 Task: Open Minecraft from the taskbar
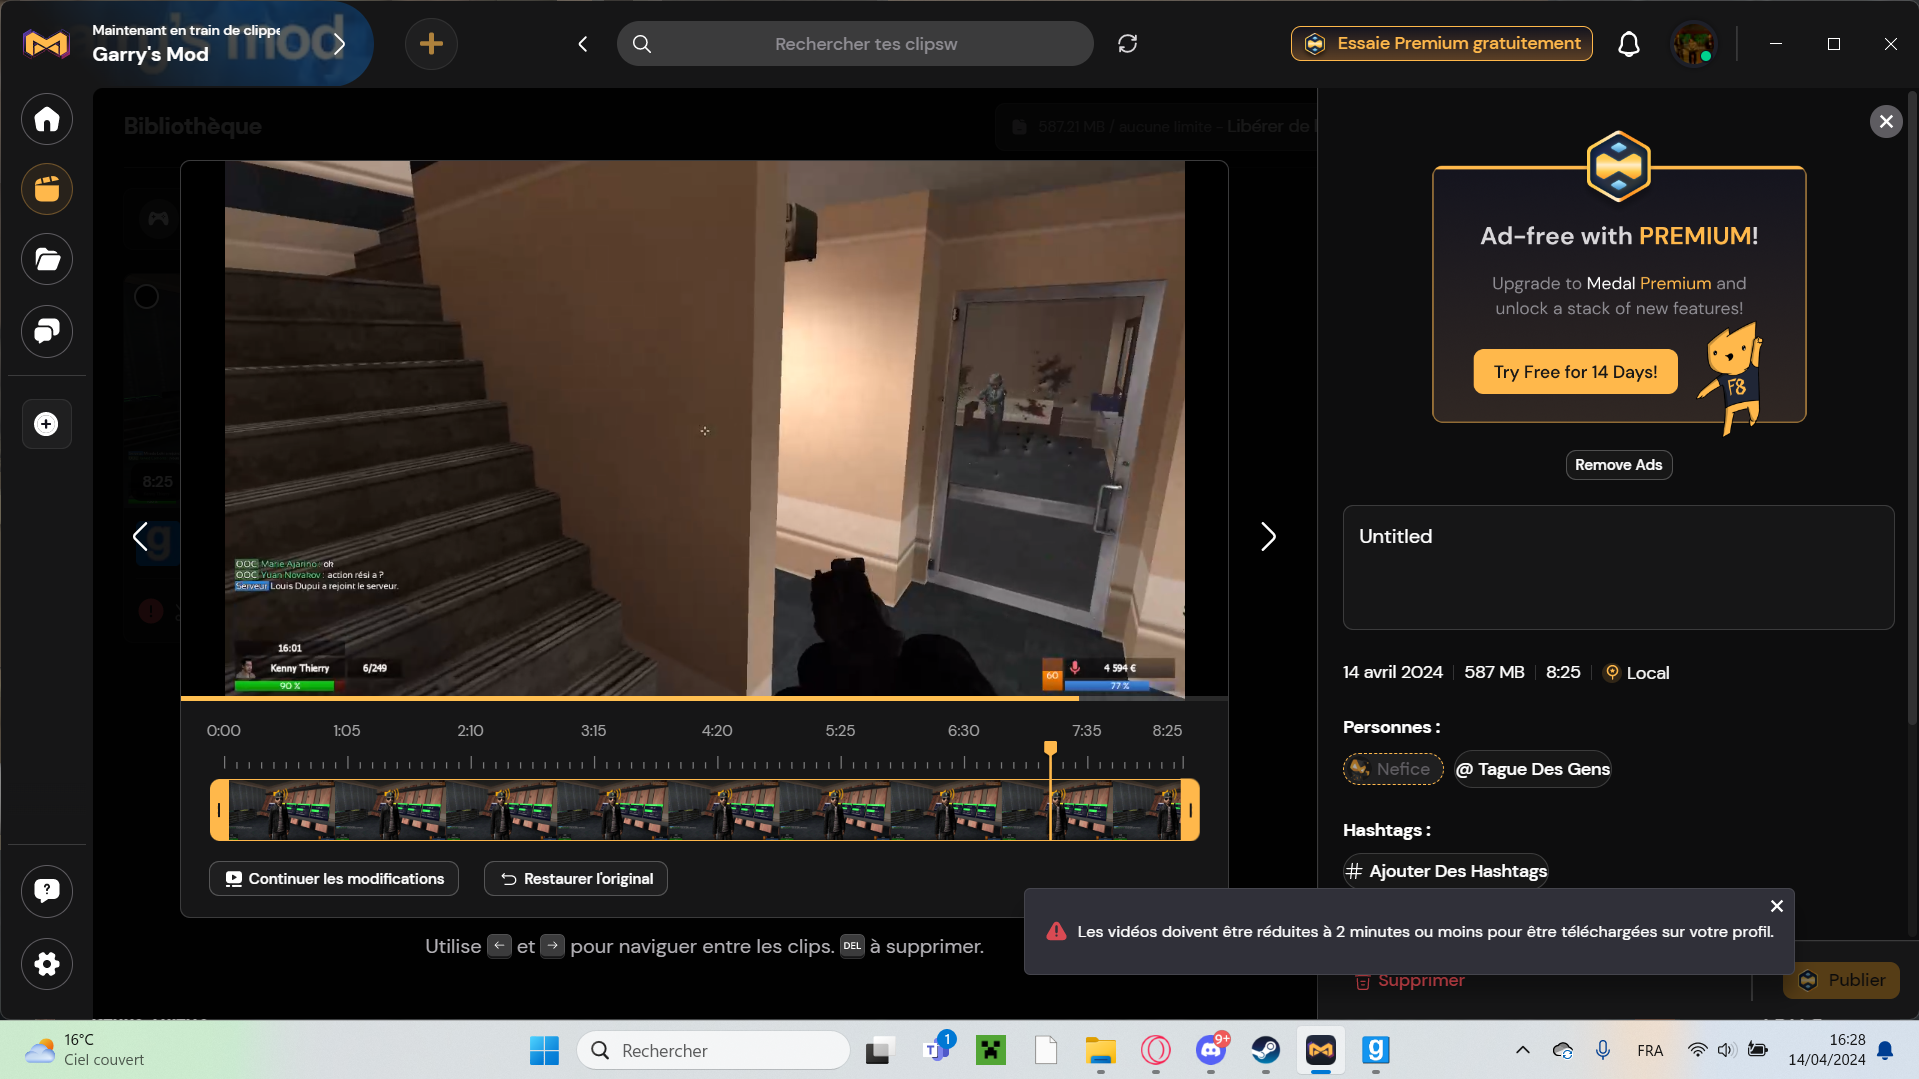point(991,1051)
